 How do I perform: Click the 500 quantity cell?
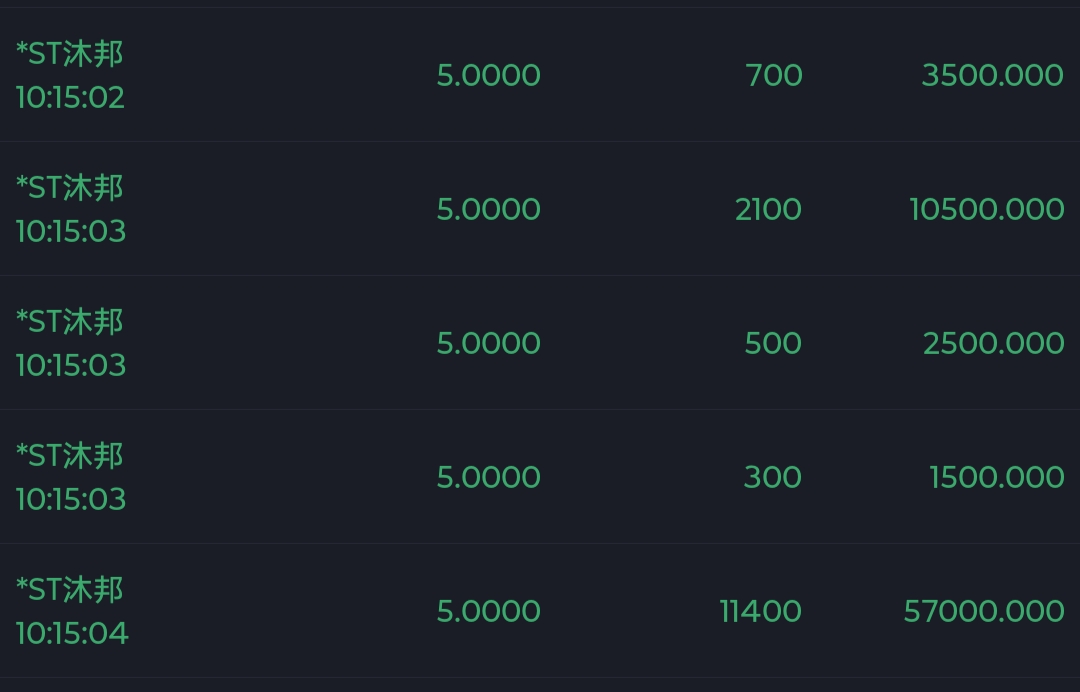tap(773, 343)
